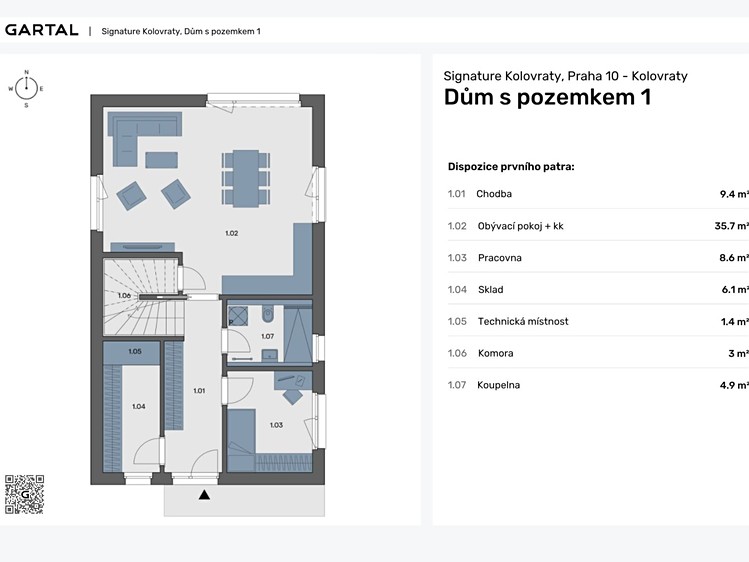Click room label 1.07 in the bathroom
The image size is (749, 562).
[268, 336]
